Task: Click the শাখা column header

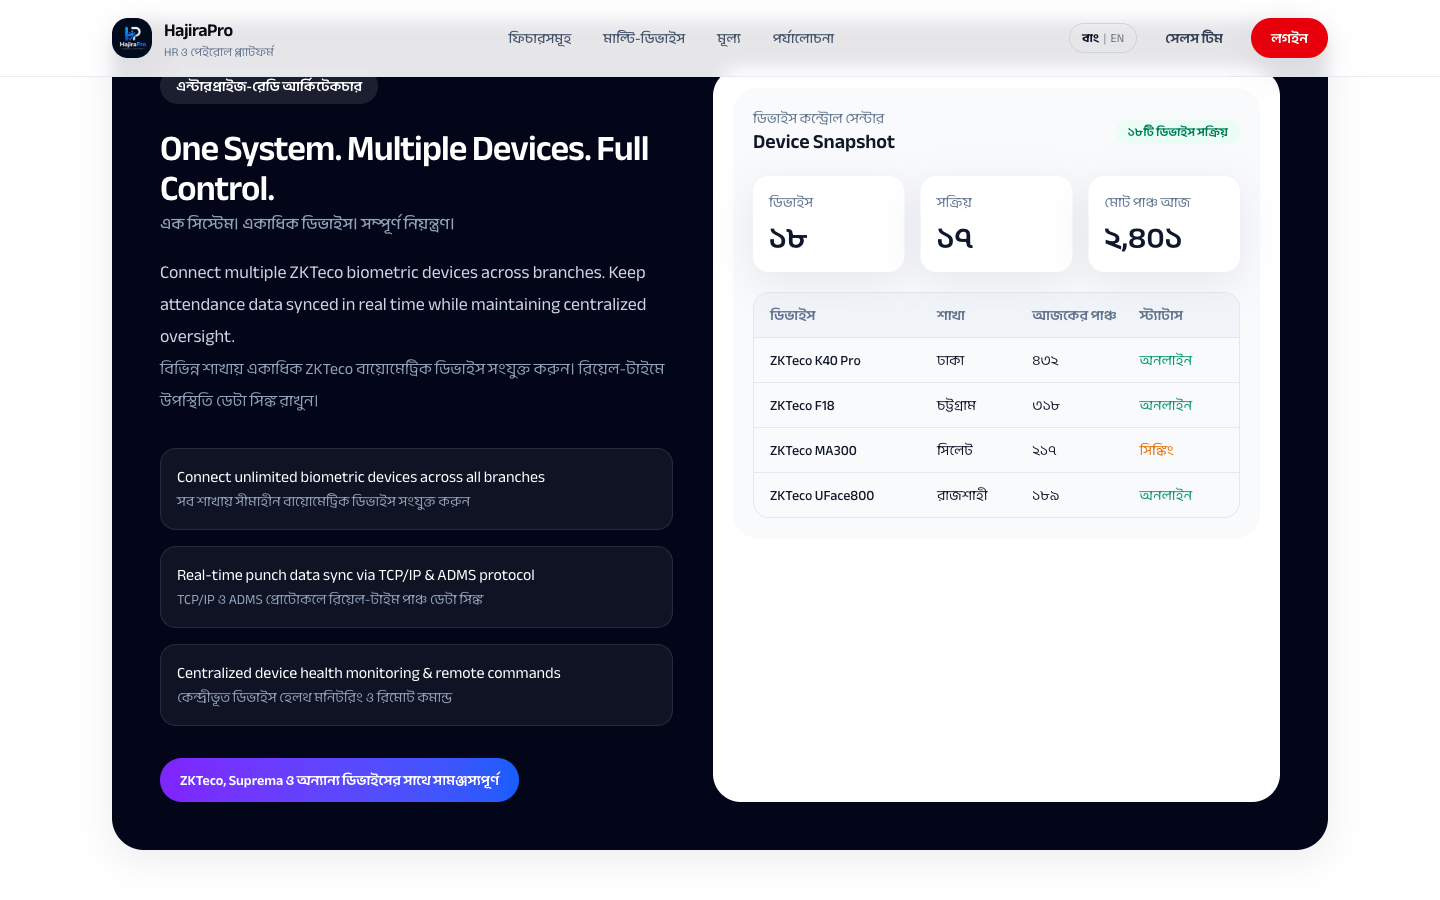Action: pos(951,315)
